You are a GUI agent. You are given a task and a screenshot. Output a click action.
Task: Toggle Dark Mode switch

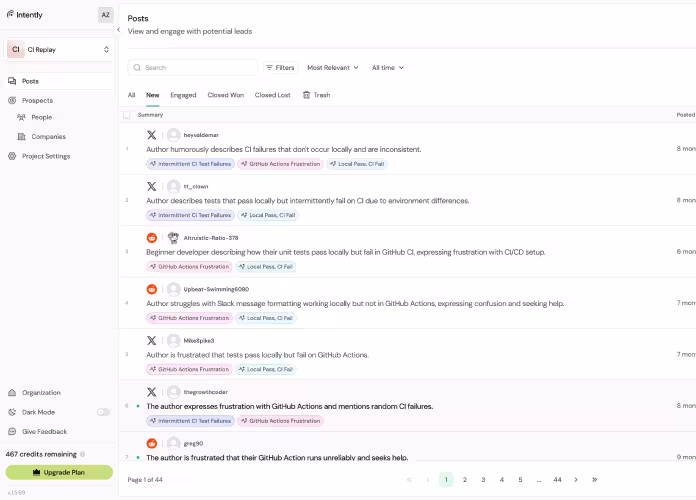point(103,412)
